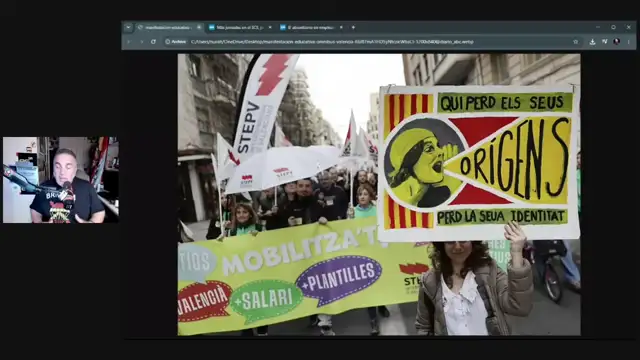Switch to the third browser tab
Image resolution: width=640 pixels, height=360 pixels.
(311, 27)
